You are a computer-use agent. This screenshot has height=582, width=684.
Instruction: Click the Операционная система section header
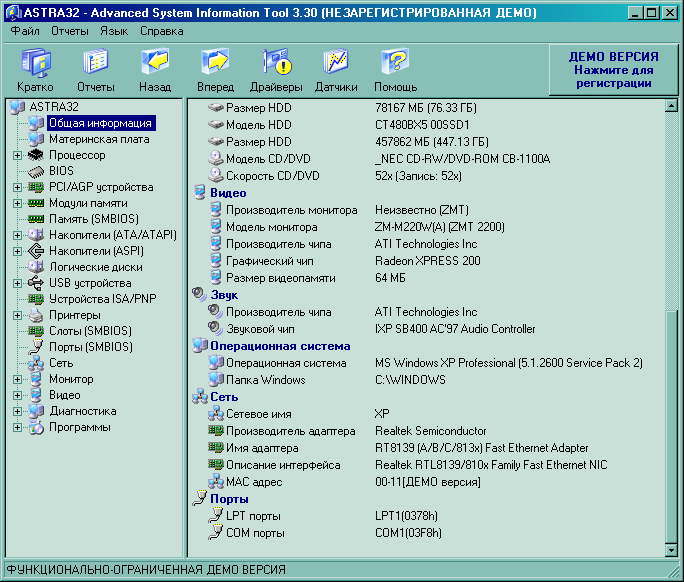(x=280, y=346)
